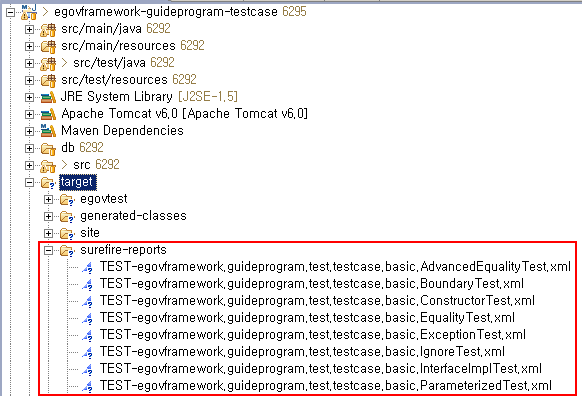Select the IgnoreTest.xml report file
The width and height of the screenshot is (582, 396).
click(x=302, y=352)
